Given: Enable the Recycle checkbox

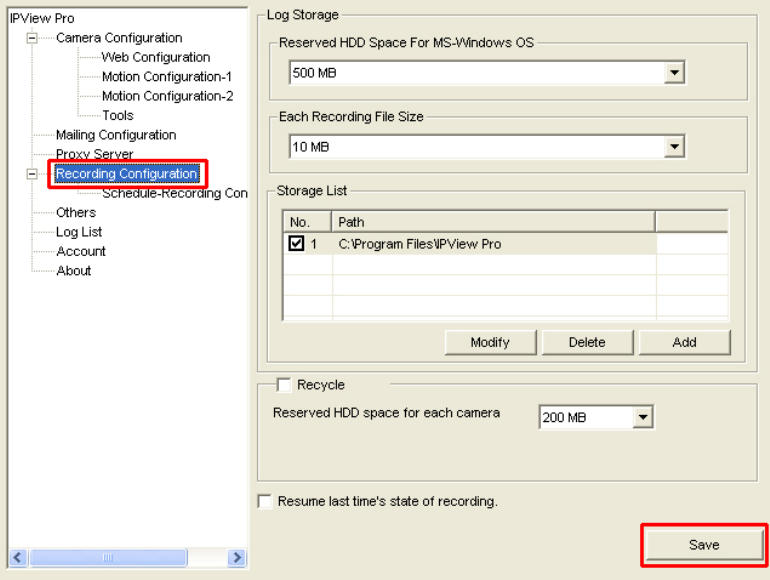Looking at the screenshot, I should 283,385.
